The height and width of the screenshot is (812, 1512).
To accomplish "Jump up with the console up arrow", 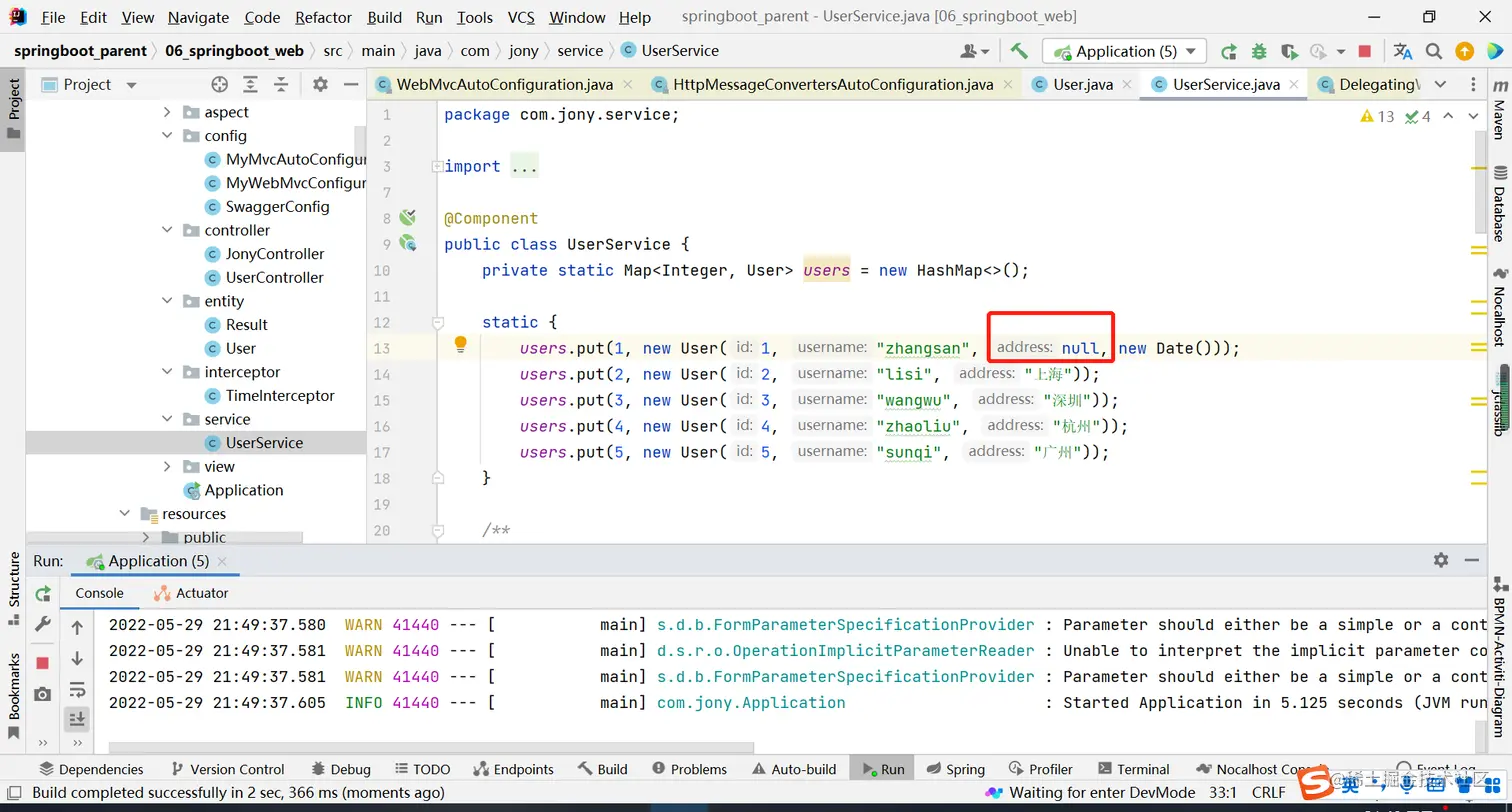I will point(77,628).
